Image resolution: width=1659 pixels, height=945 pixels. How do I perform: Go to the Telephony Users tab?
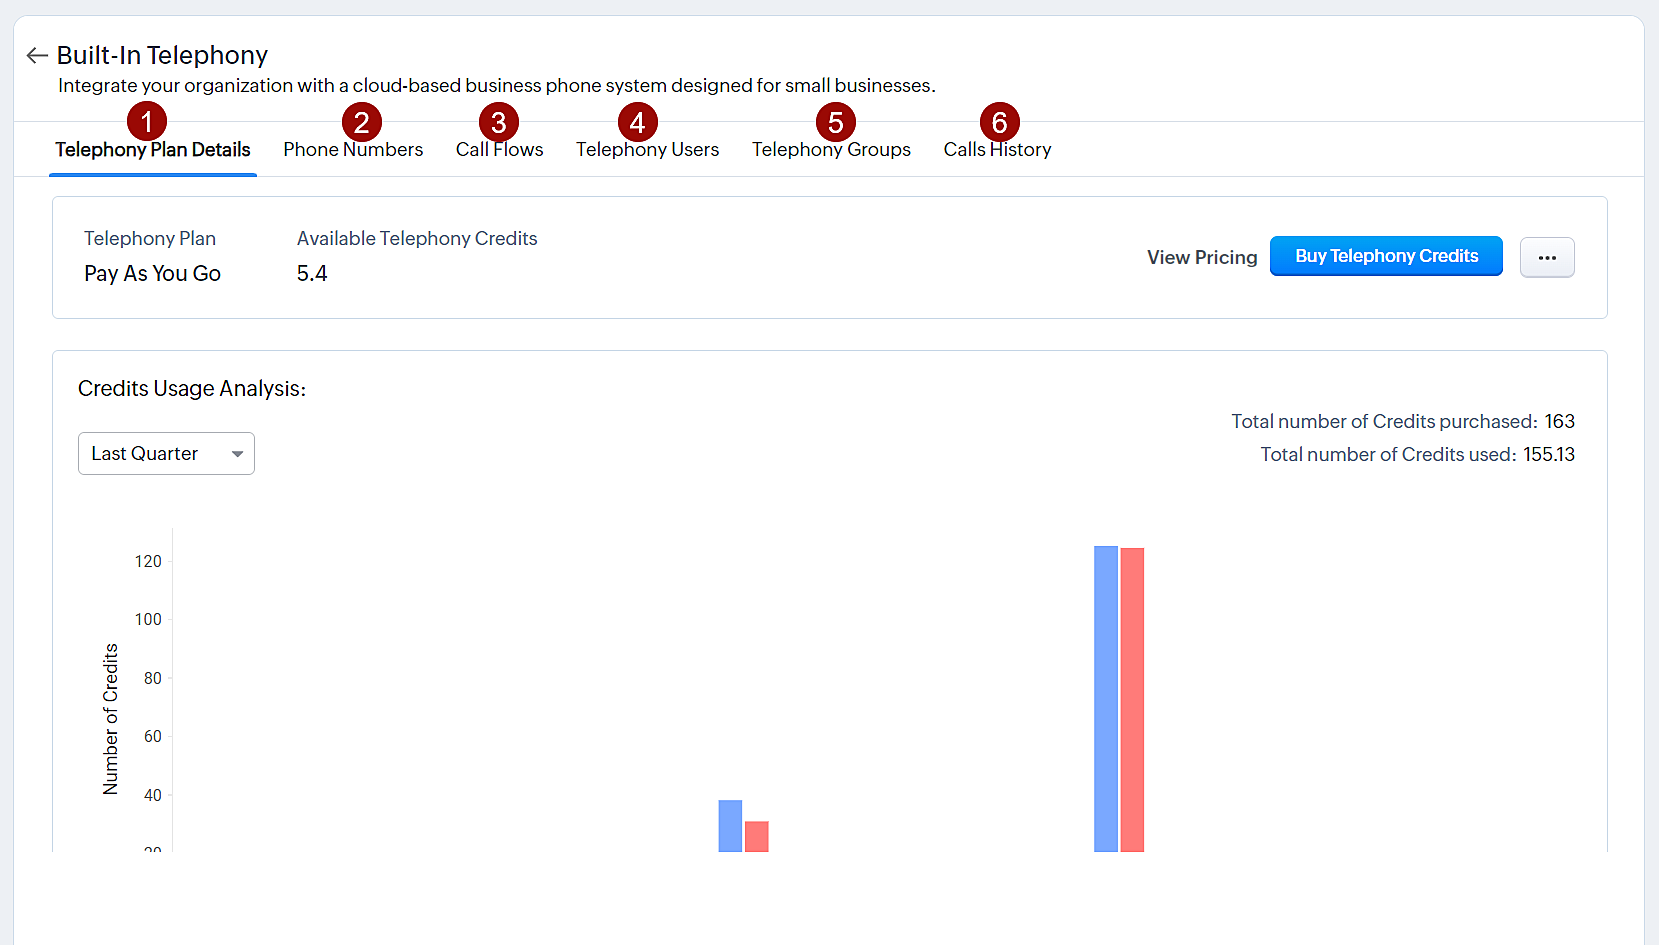coord(647,150)
